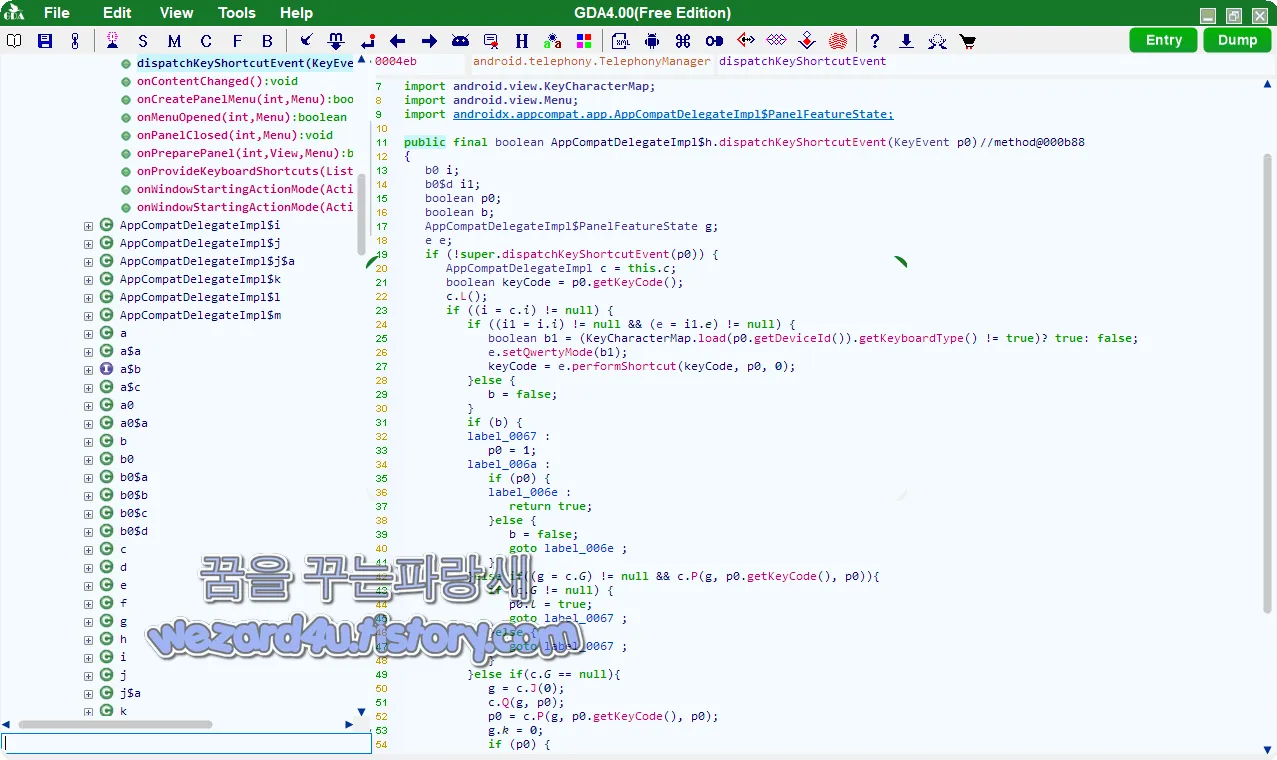Click the green Entry button
1277x760 pixels.
pos(1164,40)
